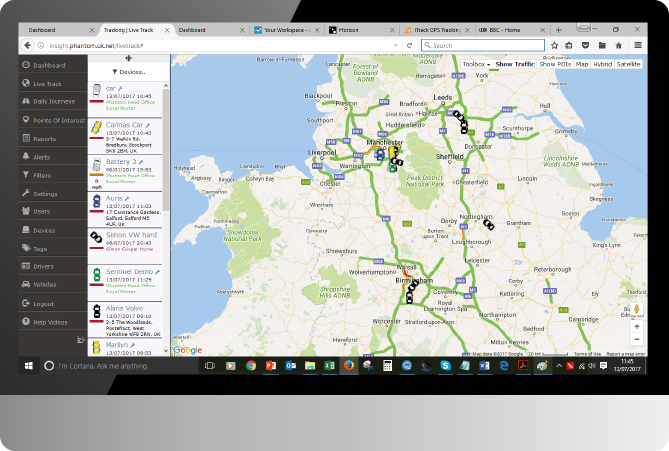669x451 pixels.
Task: Open Skype from the taskbar
Action: [x=445, y=366]
